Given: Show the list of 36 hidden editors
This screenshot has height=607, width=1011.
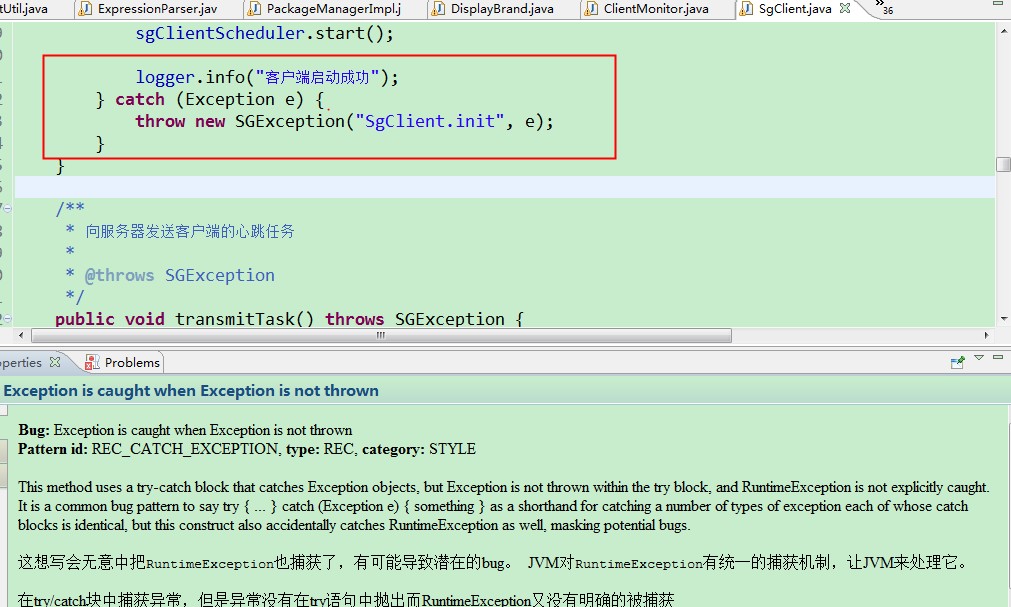Looking at the screenshot, I should [x=883, y=8].
